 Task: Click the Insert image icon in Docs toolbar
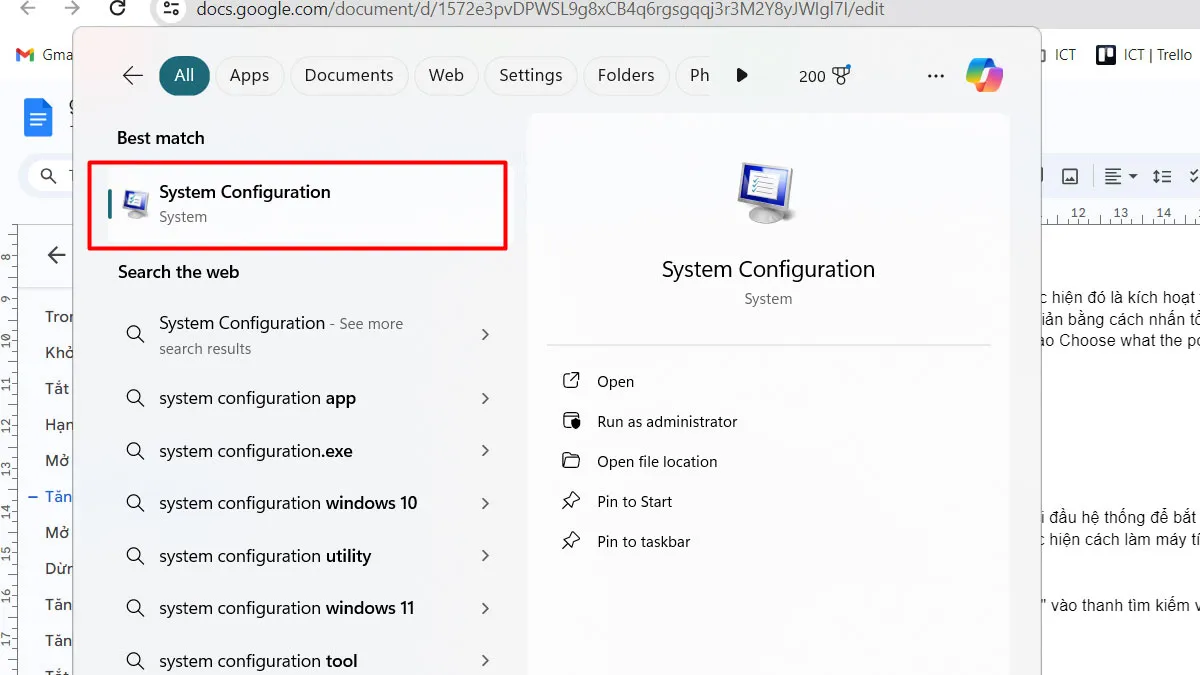(1069, 176)
